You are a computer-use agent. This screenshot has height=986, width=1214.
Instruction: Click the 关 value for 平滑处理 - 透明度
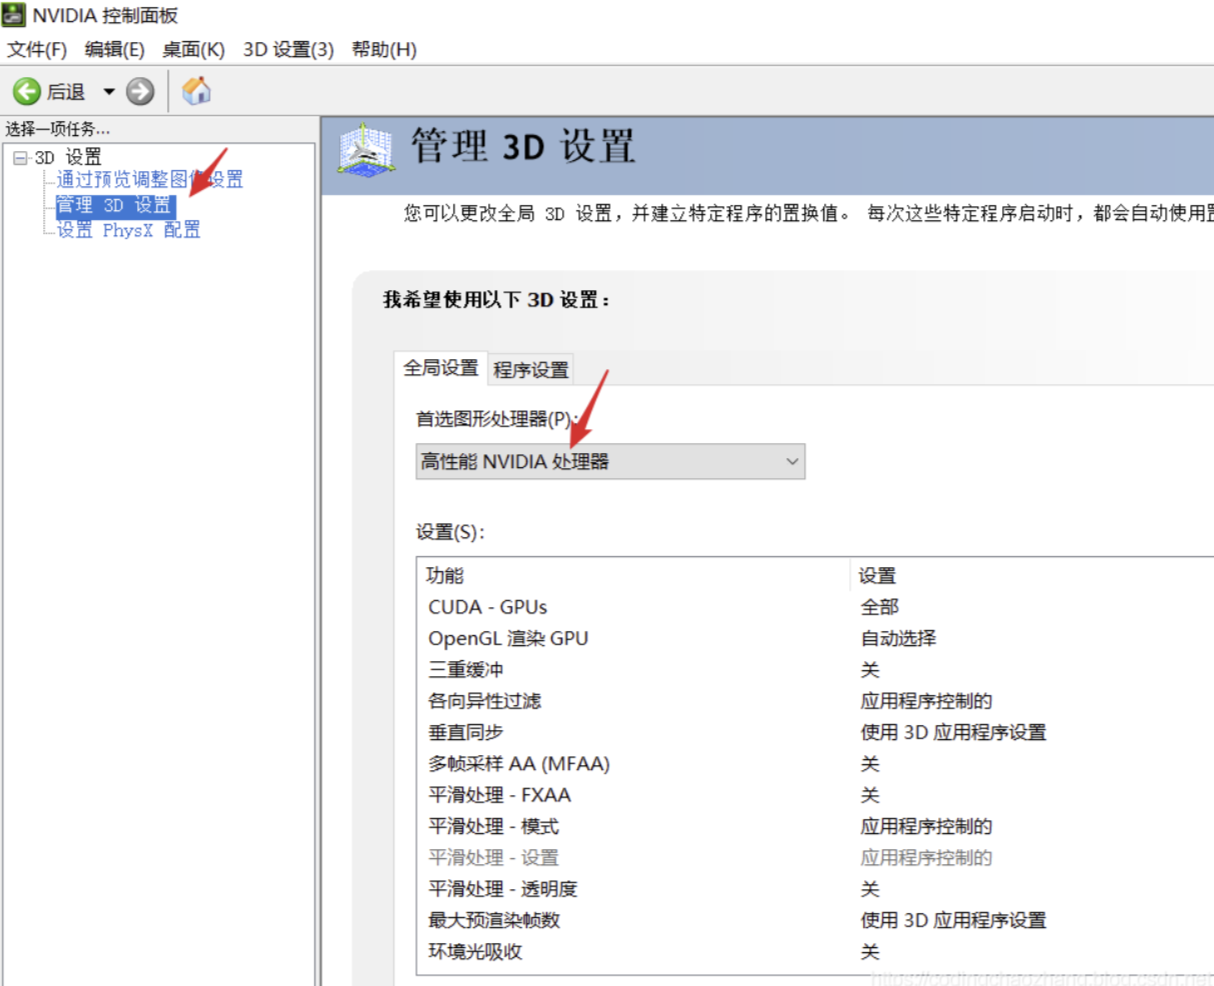click(x=870, y=889)
